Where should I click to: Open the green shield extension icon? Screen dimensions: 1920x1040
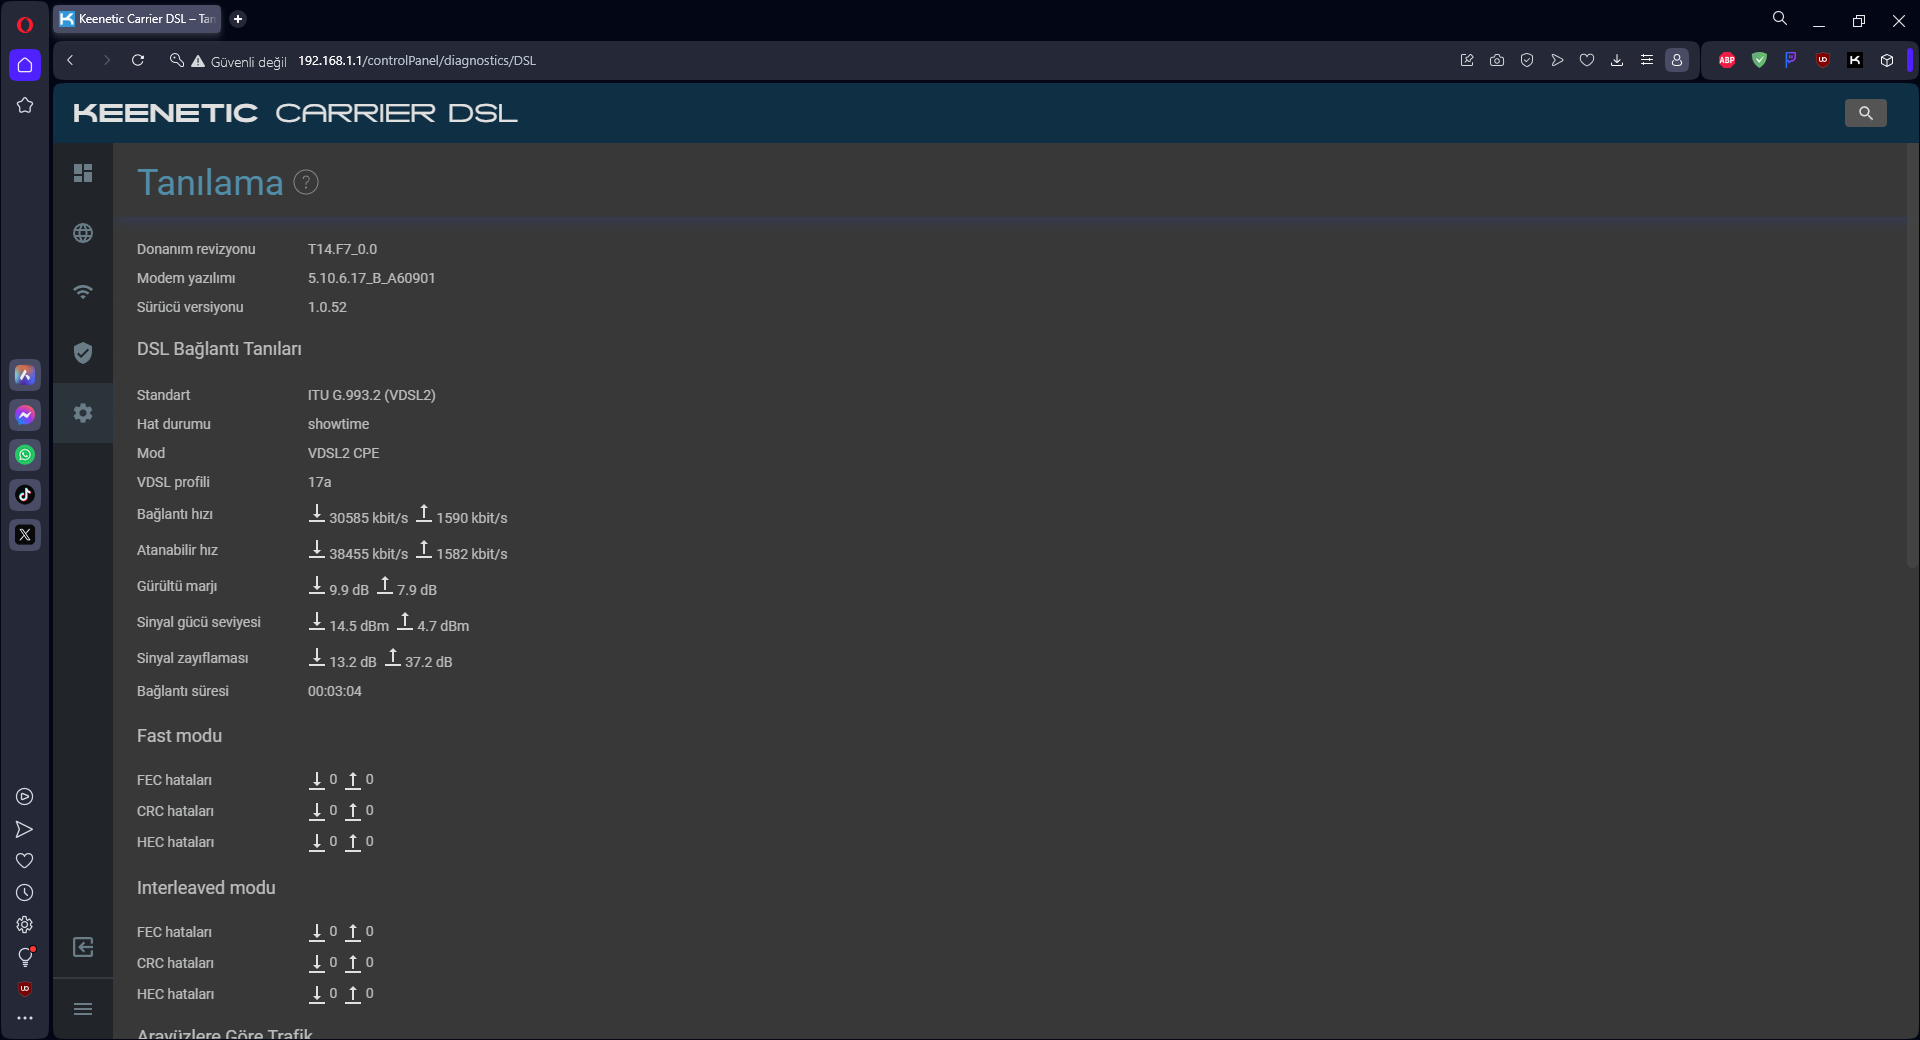pyautogui.click(x=1759, y=60)
